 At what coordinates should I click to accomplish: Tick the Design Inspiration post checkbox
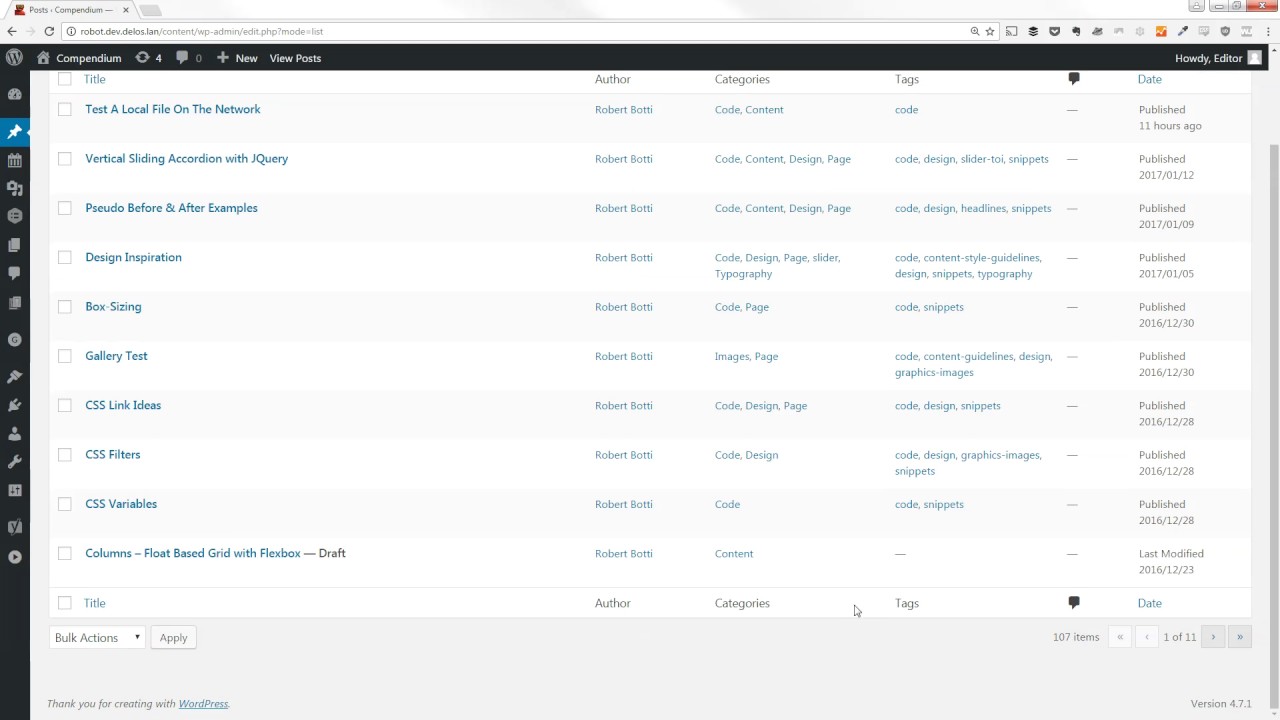tap(65, 258)
